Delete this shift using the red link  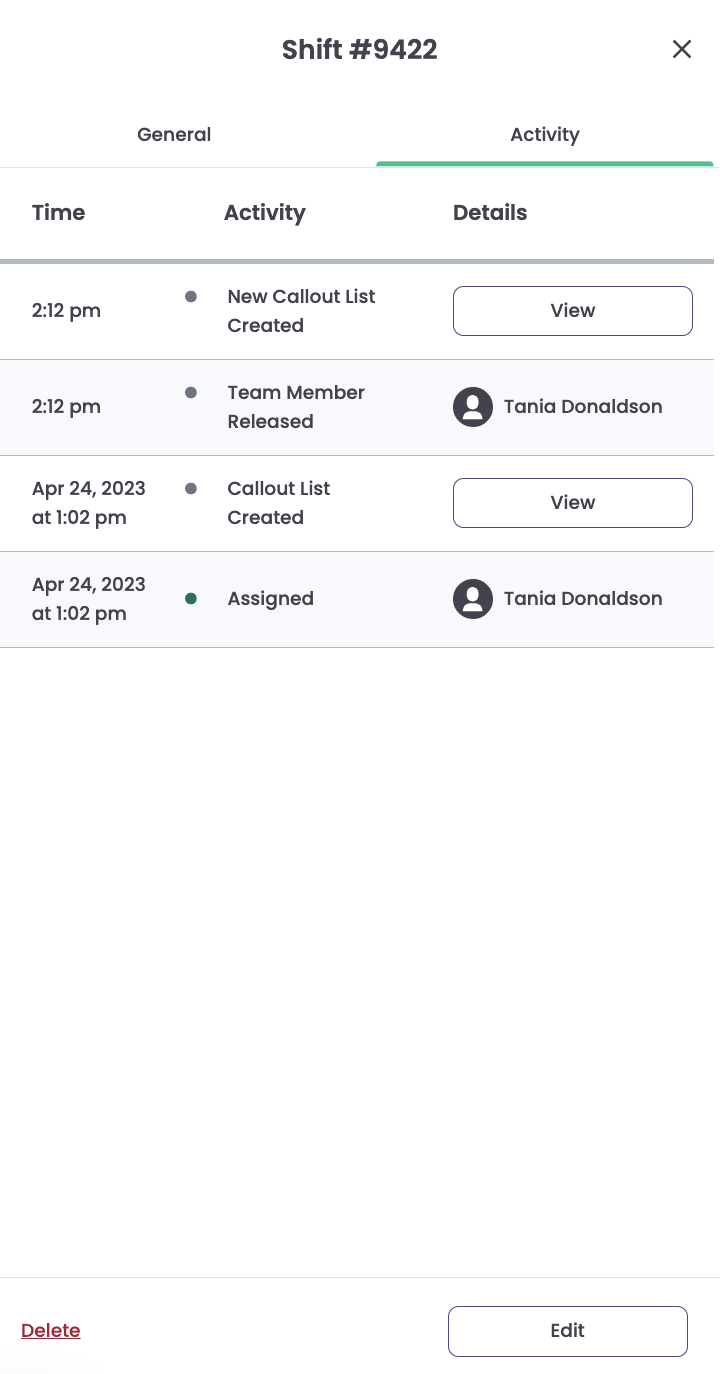[51, 1331]
